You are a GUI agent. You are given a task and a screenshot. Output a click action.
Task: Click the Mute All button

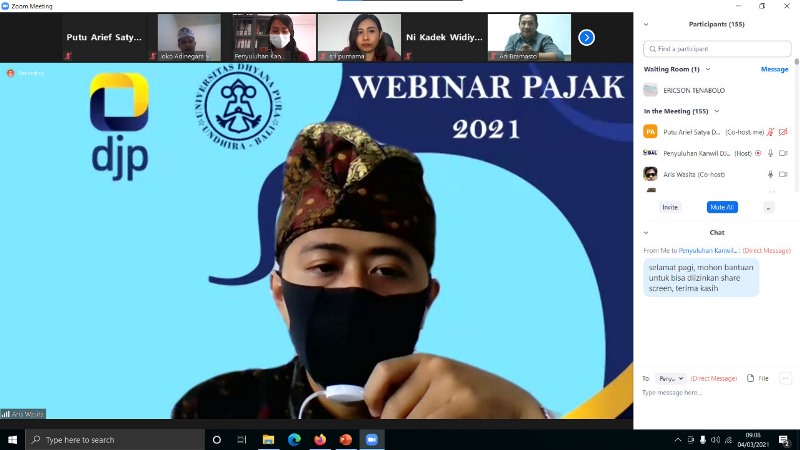[x=722, y=207]
